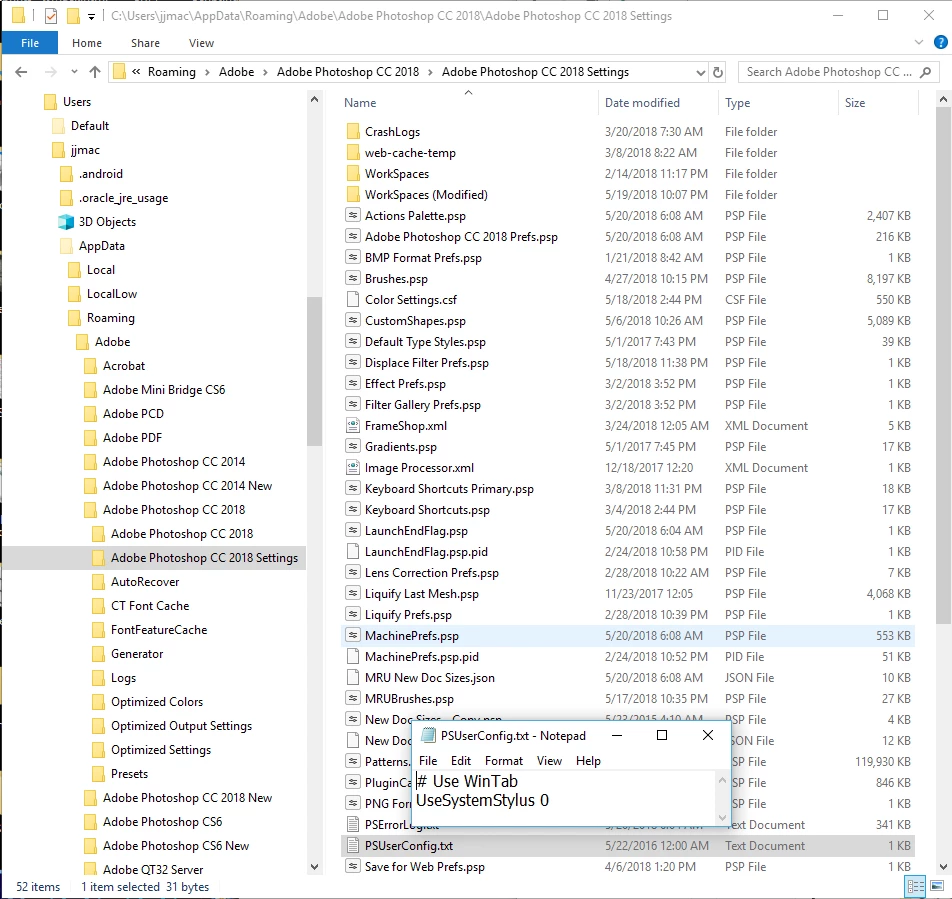Go up one folder level arrow

[x=95, y=72]
